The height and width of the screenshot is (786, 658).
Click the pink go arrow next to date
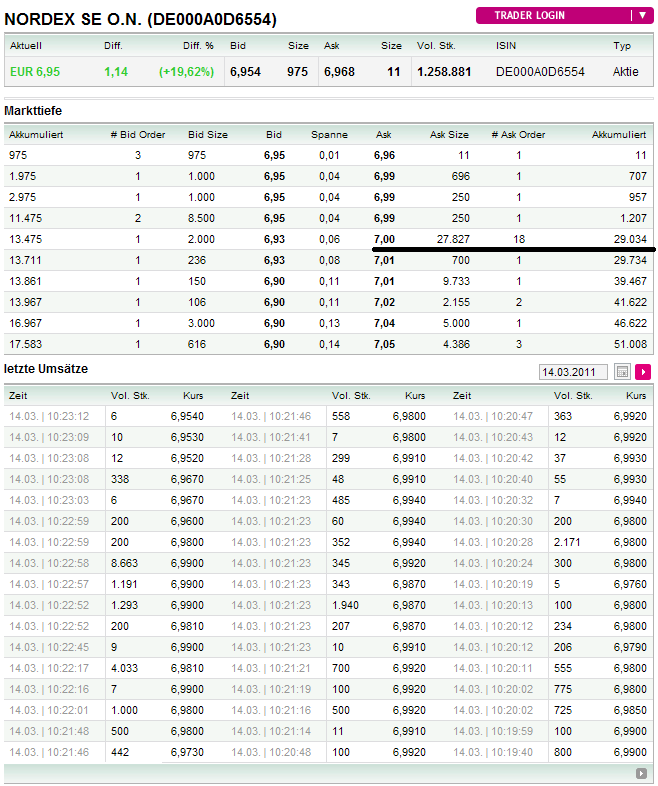(x=643, y=372)
